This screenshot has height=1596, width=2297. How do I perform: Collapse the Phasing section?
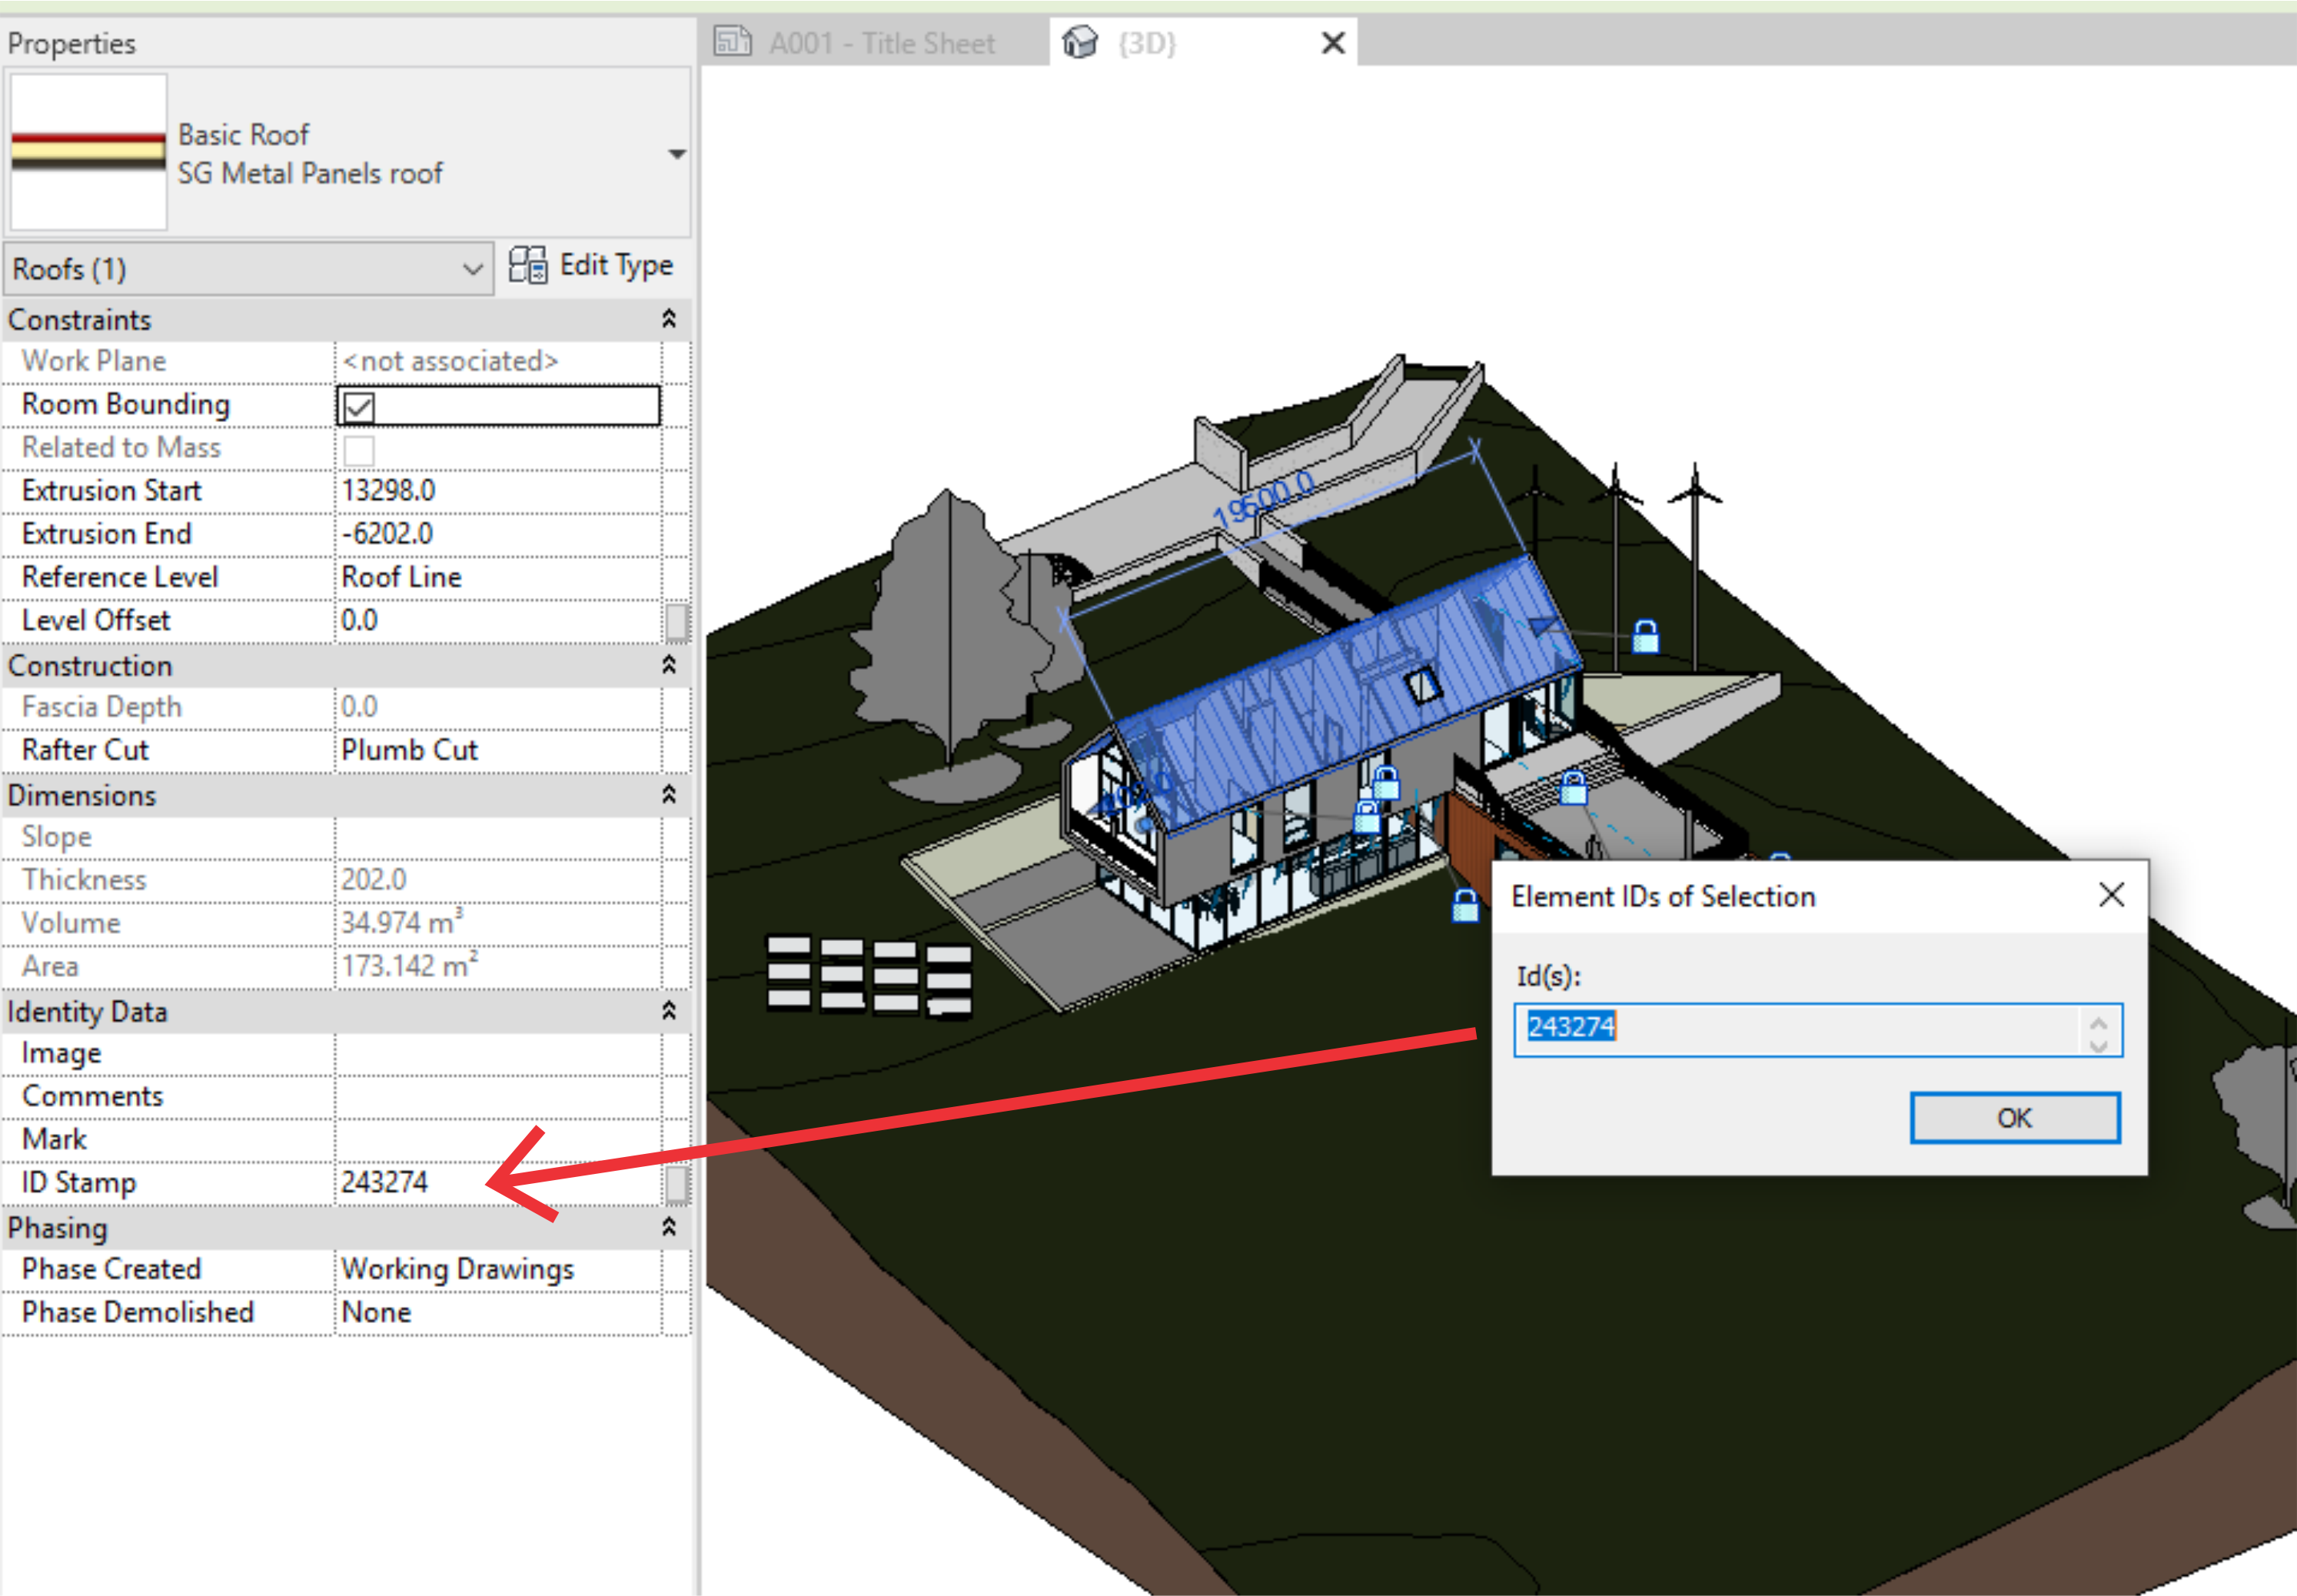(669, 1227)
